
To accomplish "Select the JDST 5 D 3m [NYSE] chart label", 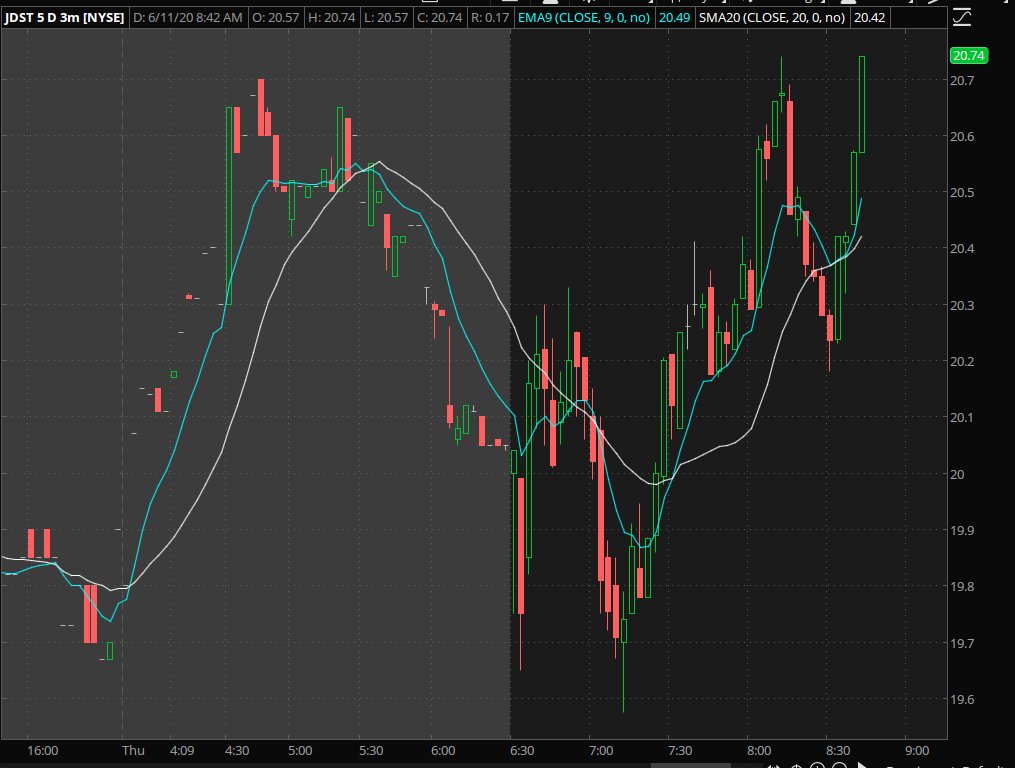I will (x=64, y=17).
